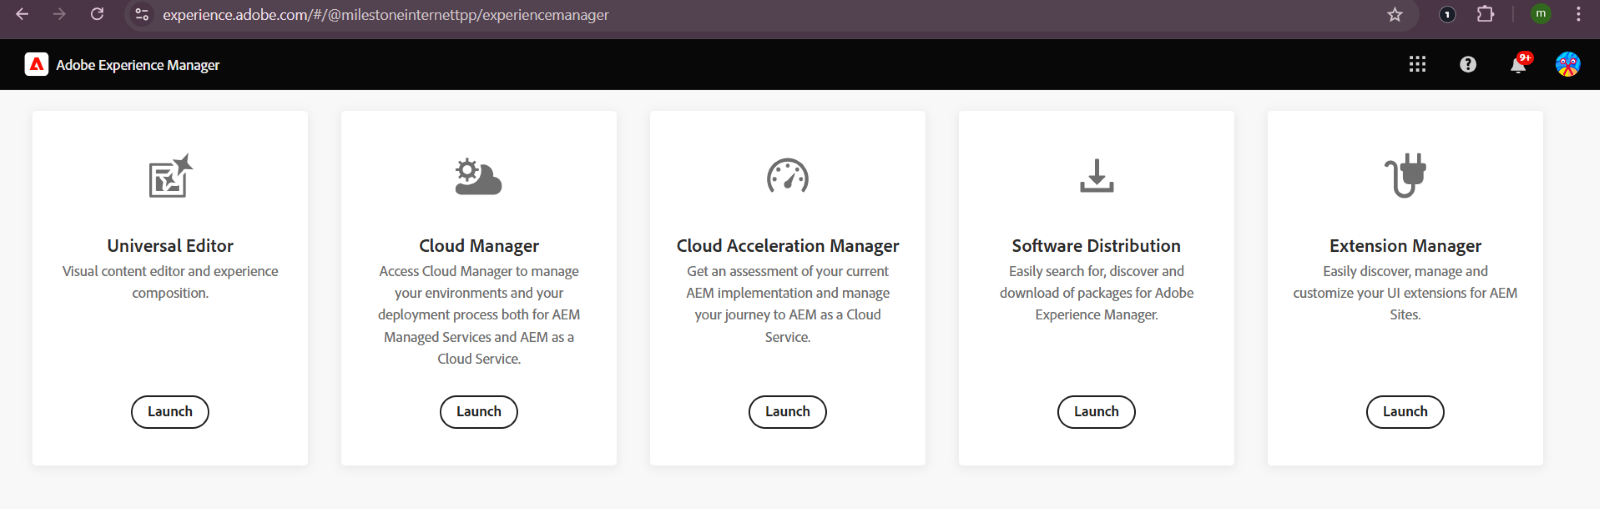
Task: Go back using browser back arrow
Action: point(22,14)
